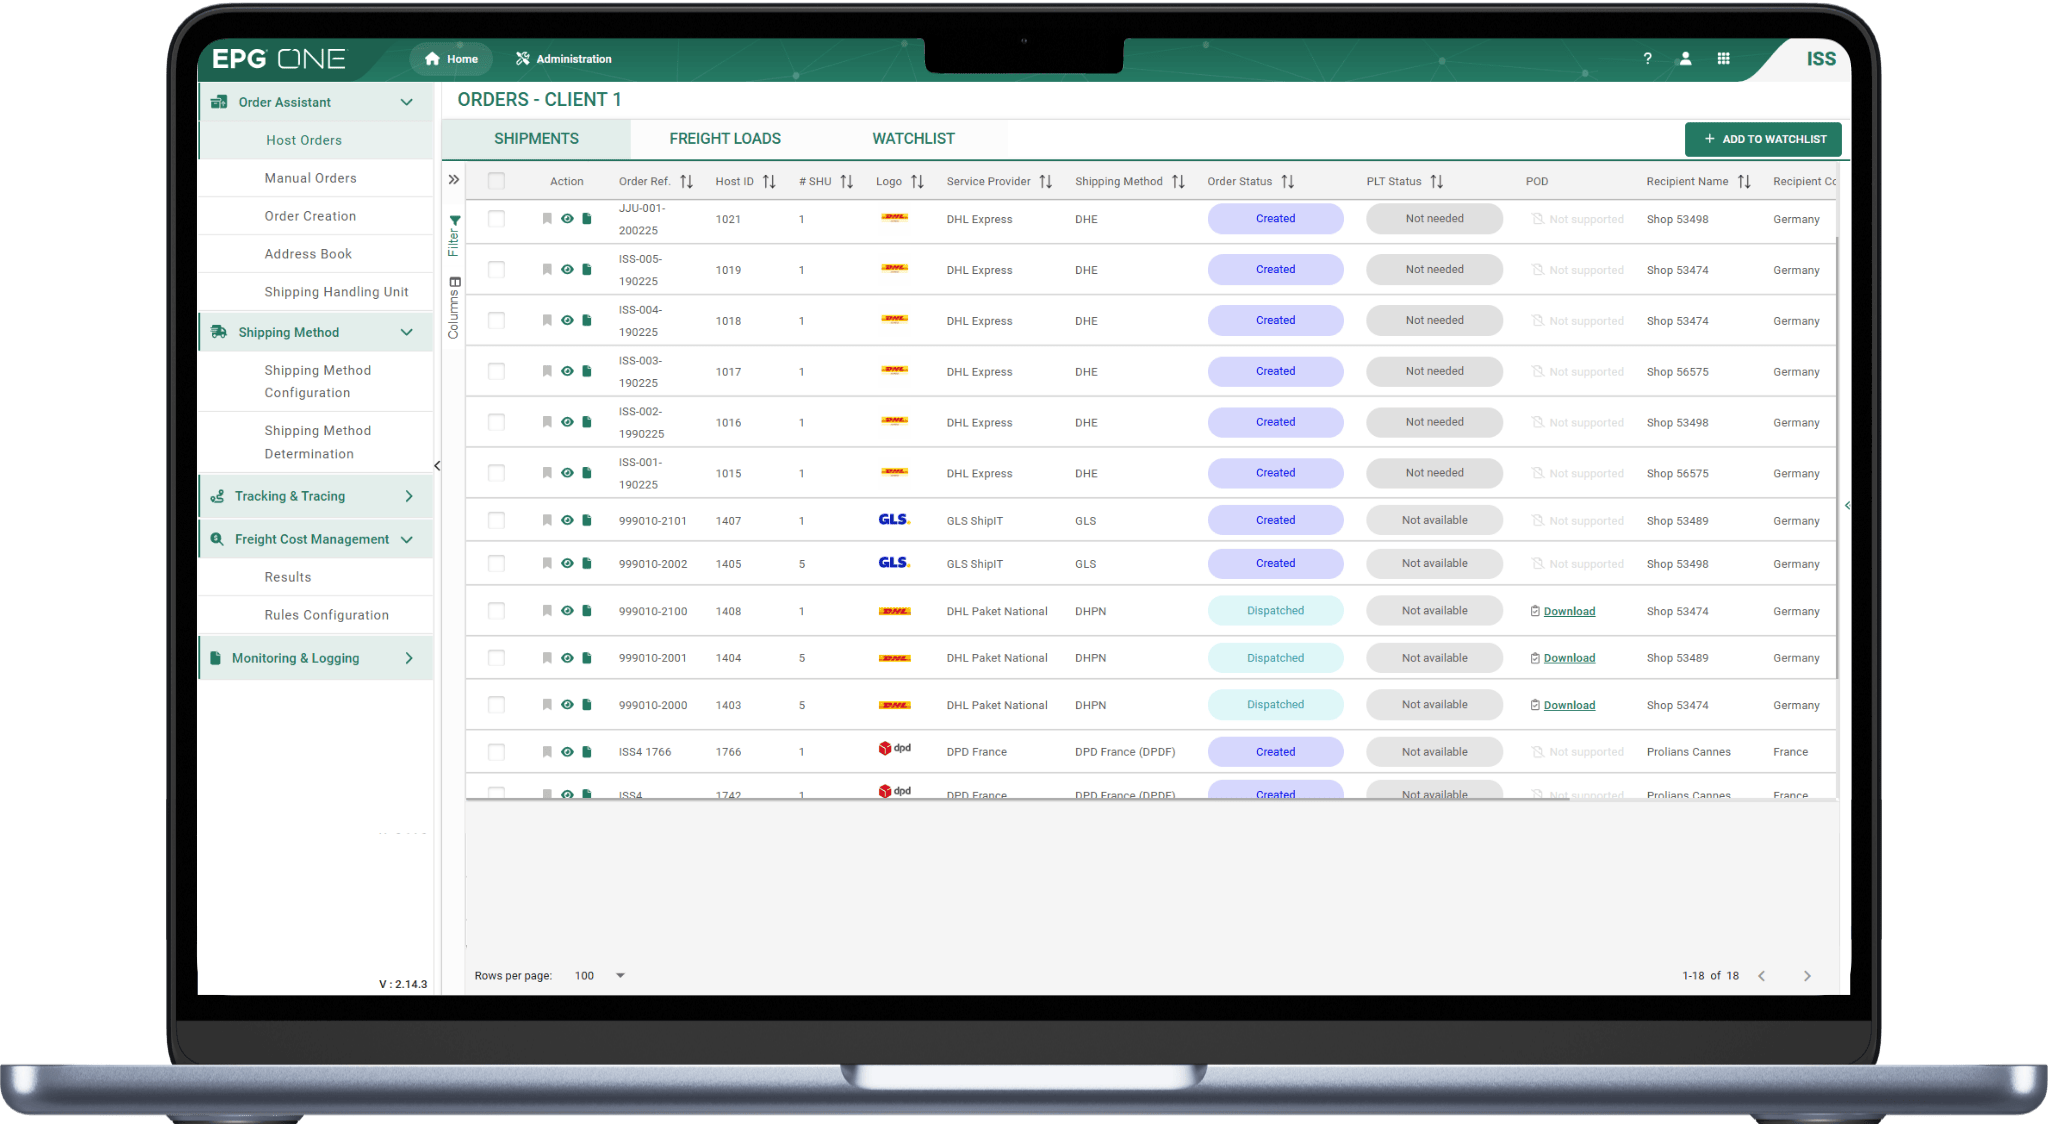This screenshot has height=1124, width=2048.
Task: Sort by Order Ref. column
Action: coord(686,182)
